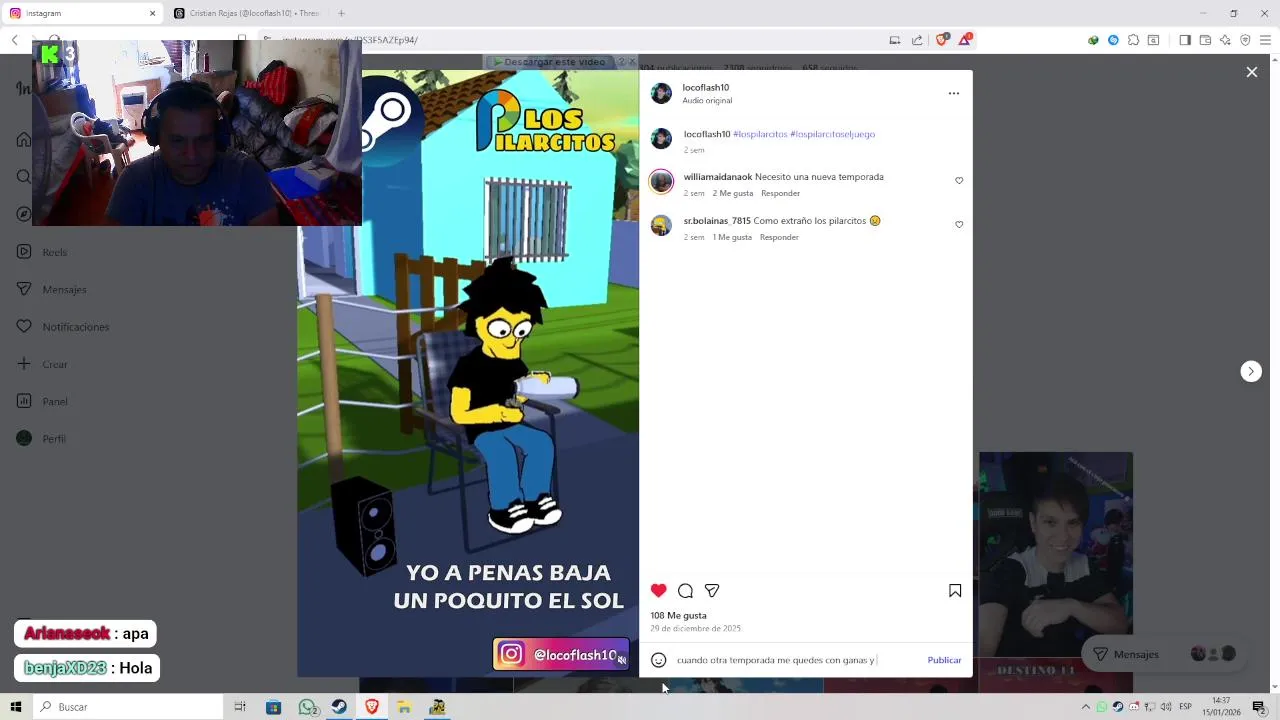Close the post overlay with the X
The height and width of the screenshot is (720, 1280).
(1251, 72)
